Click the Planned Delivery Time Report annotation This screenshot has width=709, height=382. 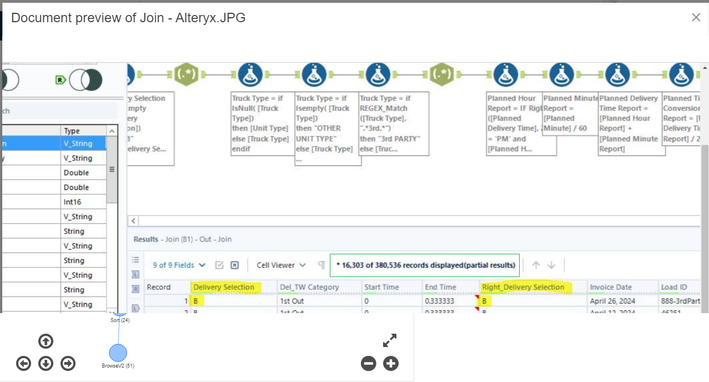click(631, 123)
